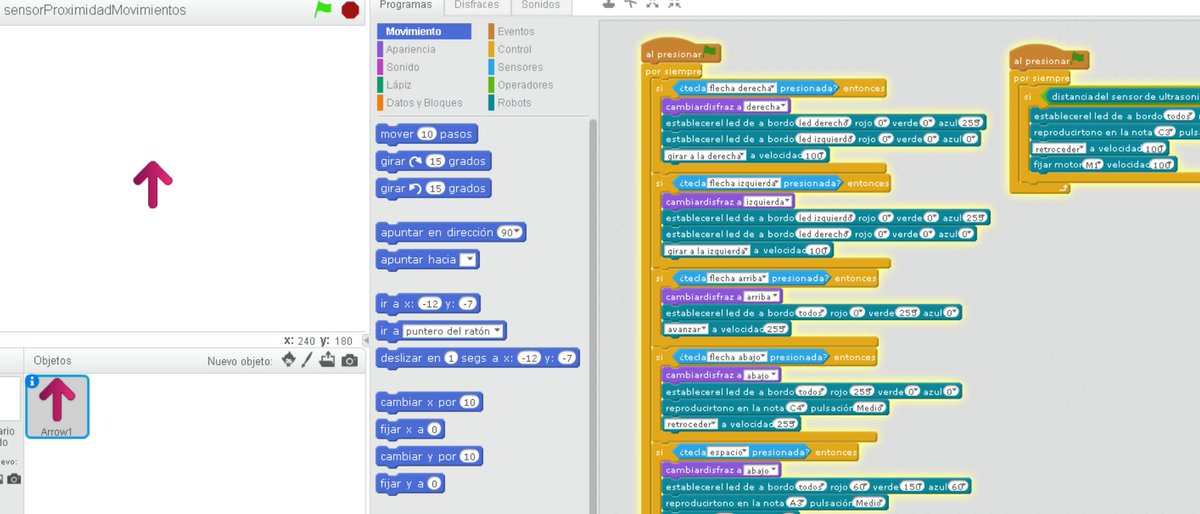Screen dimensions: 1200x514
Task: Upload sprite from file icon
Action: click(327, 360)
